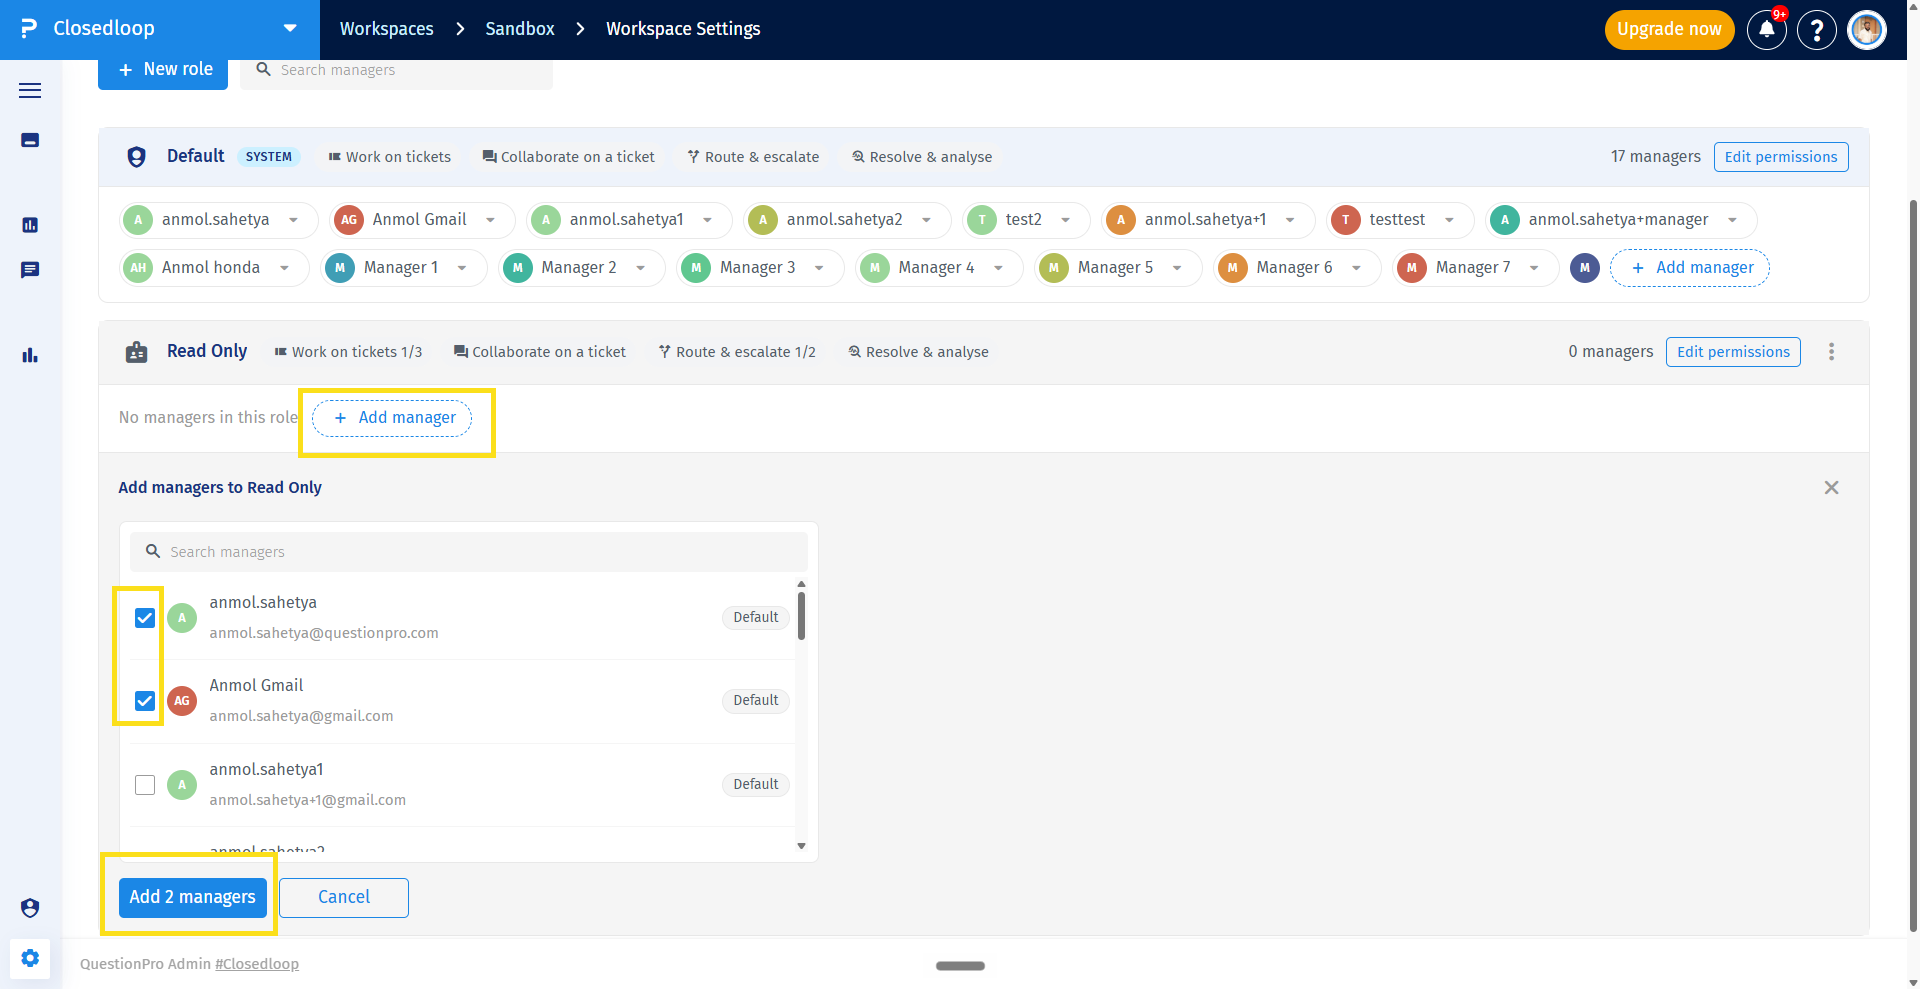Uncheck the Anmol Gmail checkbox
Screen dimensions: 1920x989
(x=145, y=701)
